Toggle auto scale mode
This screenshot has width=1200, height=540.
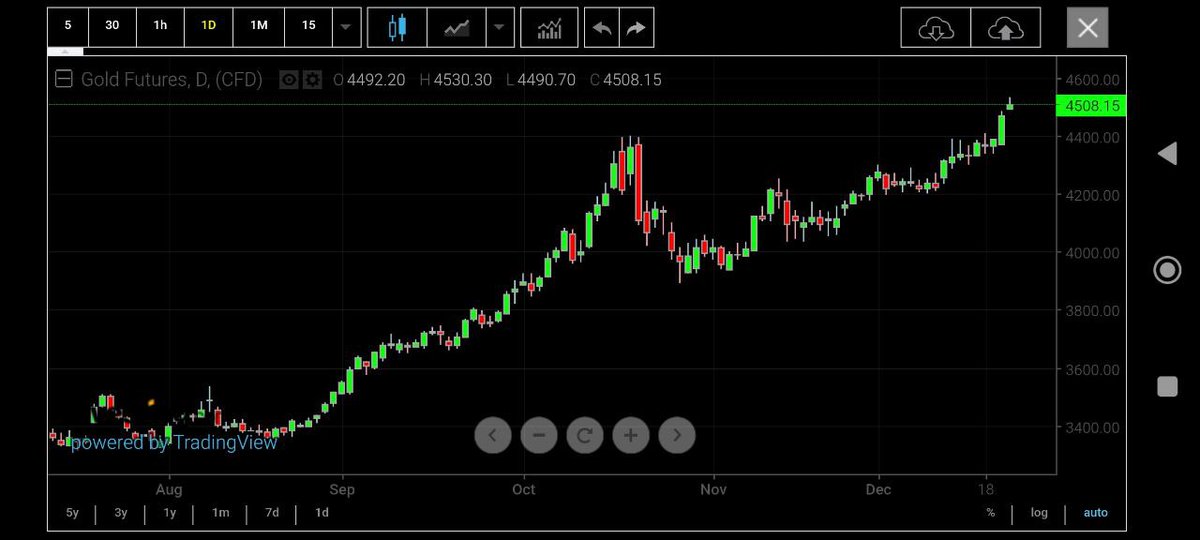[1096, 513]
